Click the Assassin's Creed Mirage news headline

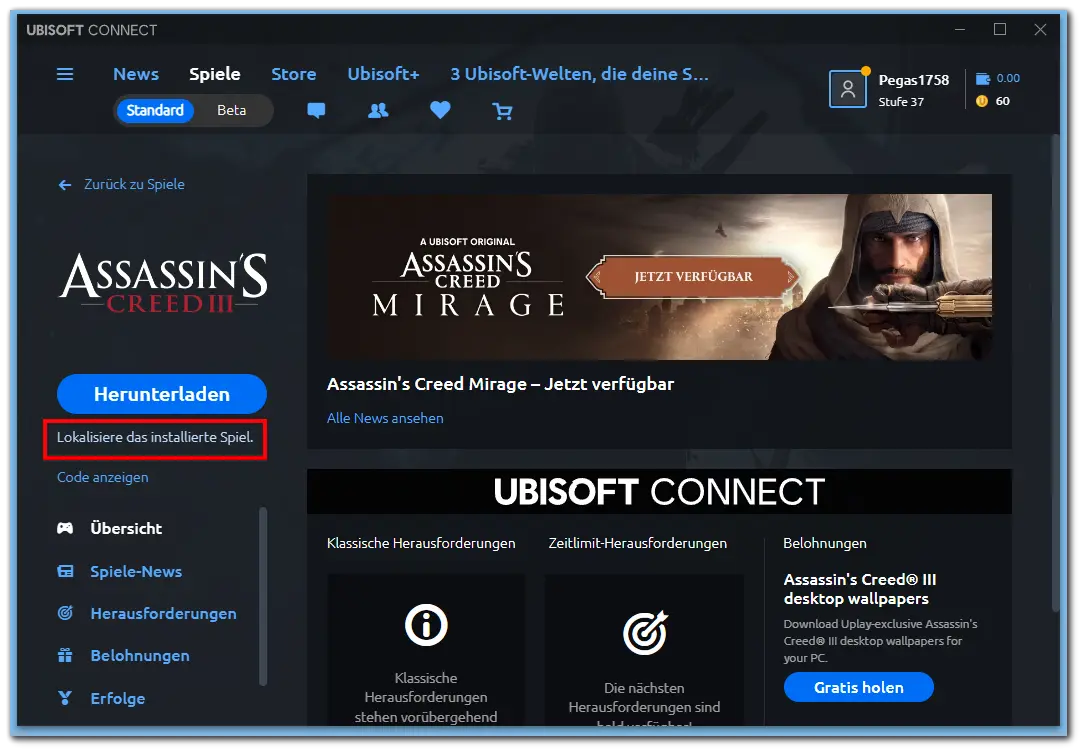pos(500,384)
